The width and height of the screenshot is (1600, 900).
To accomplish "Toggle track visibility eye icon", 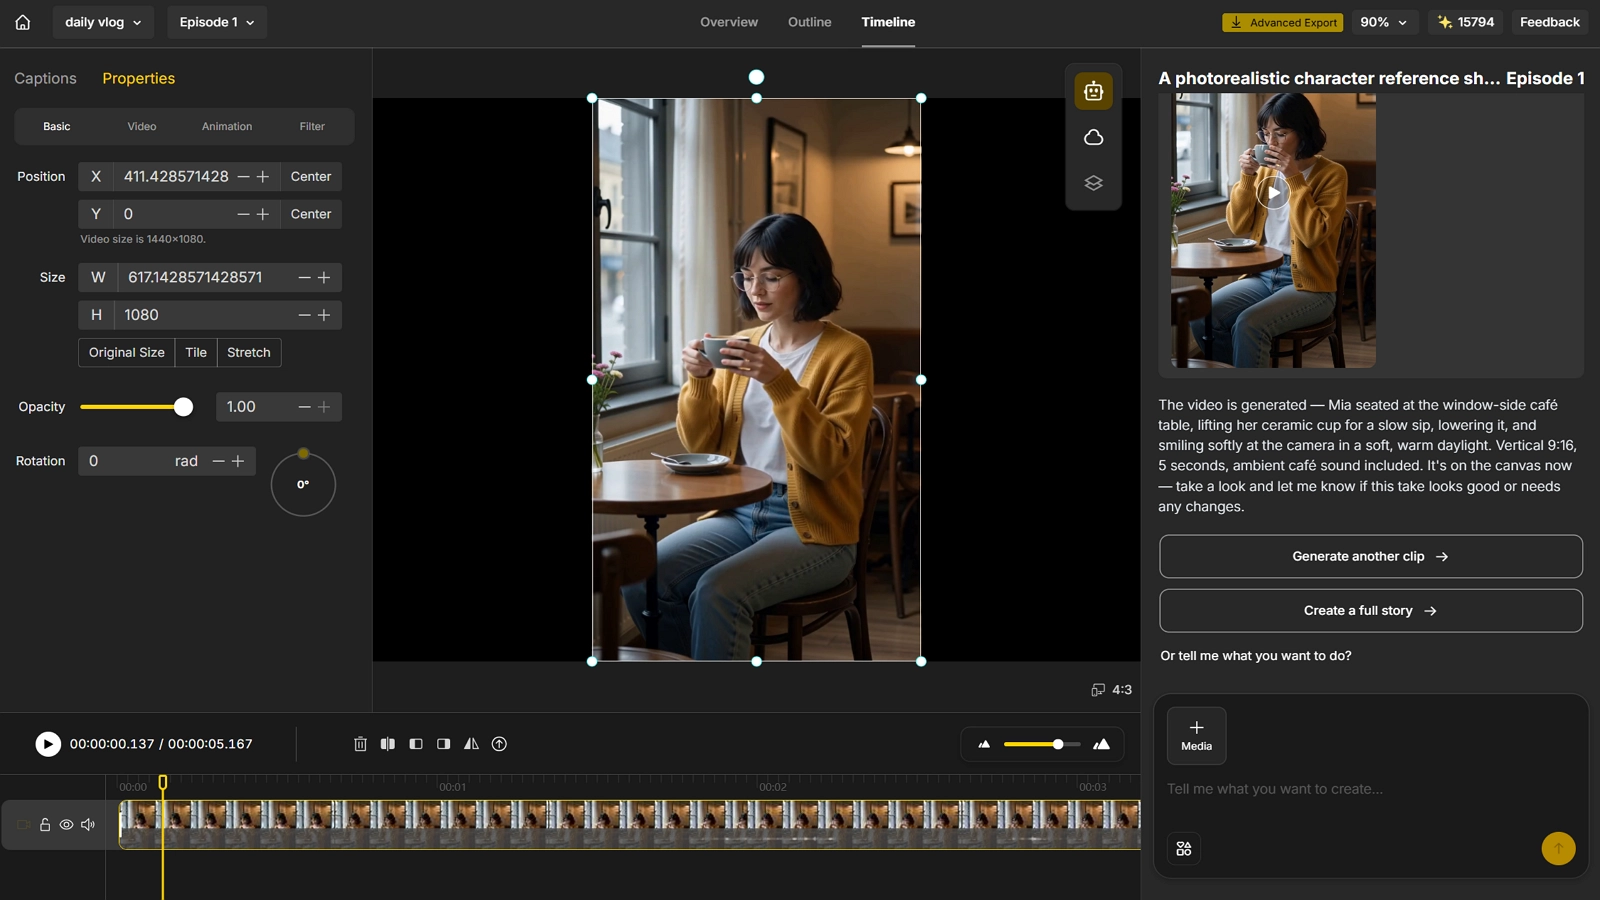I will pos(66,825).
